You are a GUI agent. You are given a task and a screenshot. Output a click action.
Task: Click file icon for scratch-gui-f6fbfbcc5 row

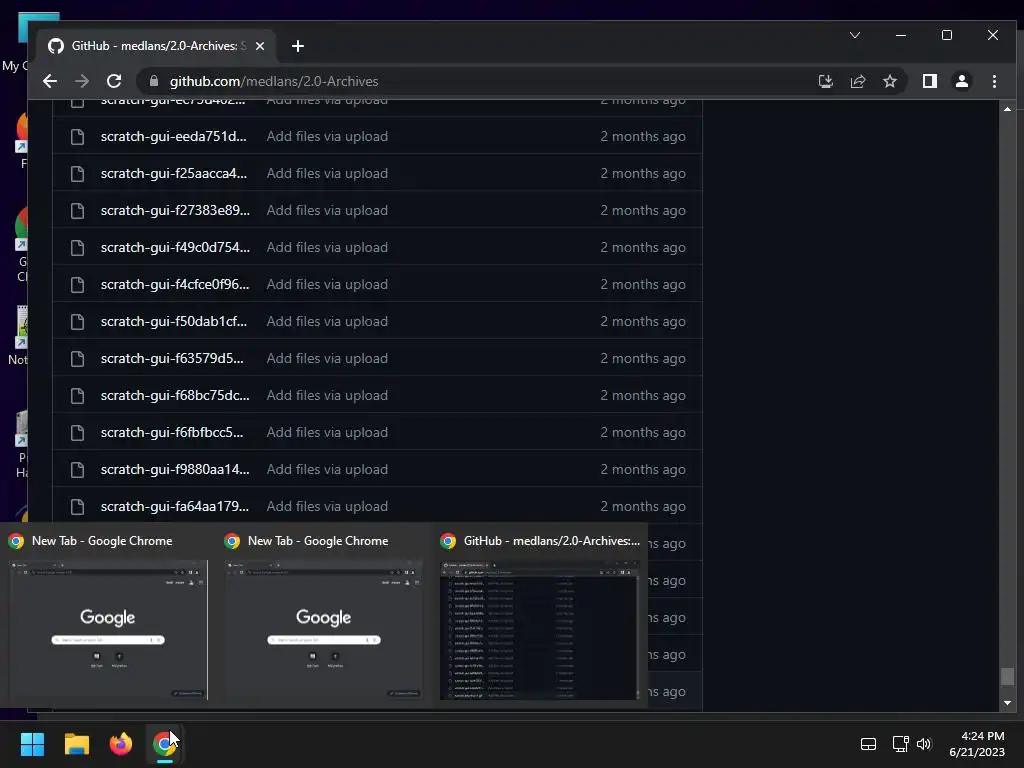point(77,432)
